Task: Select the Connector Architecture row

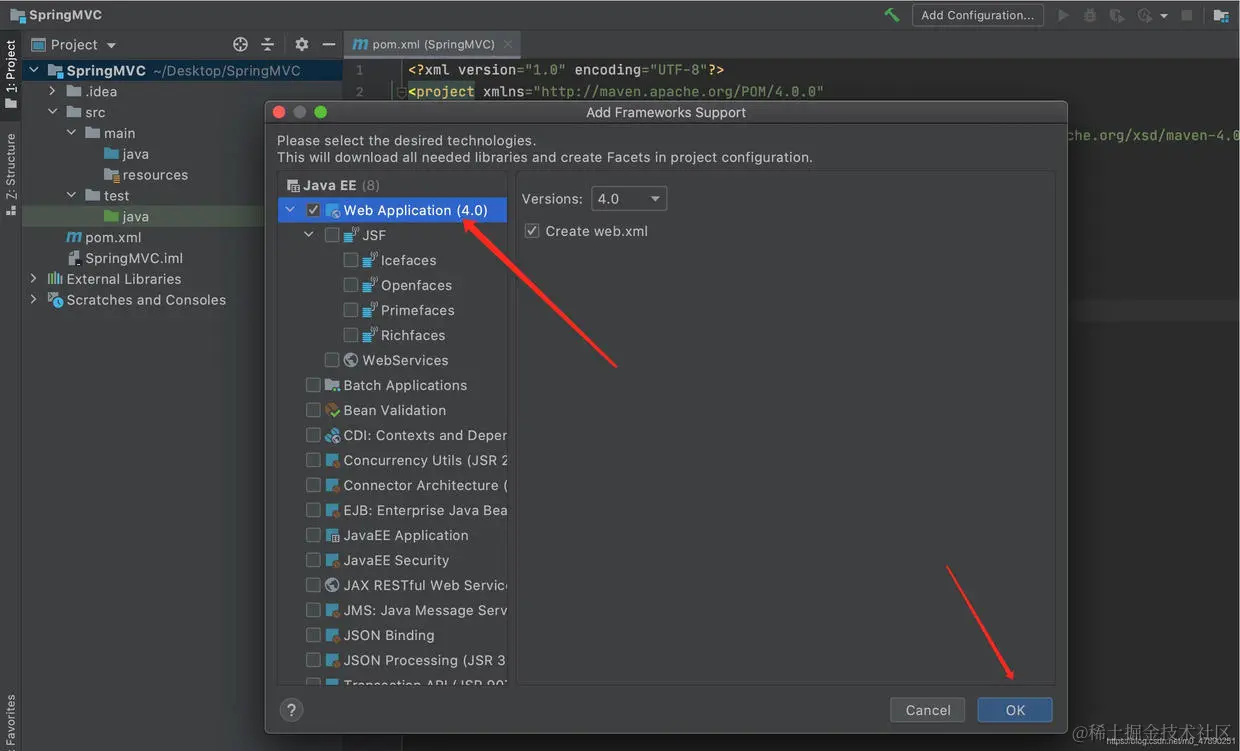Action: (x=392, y=485)
